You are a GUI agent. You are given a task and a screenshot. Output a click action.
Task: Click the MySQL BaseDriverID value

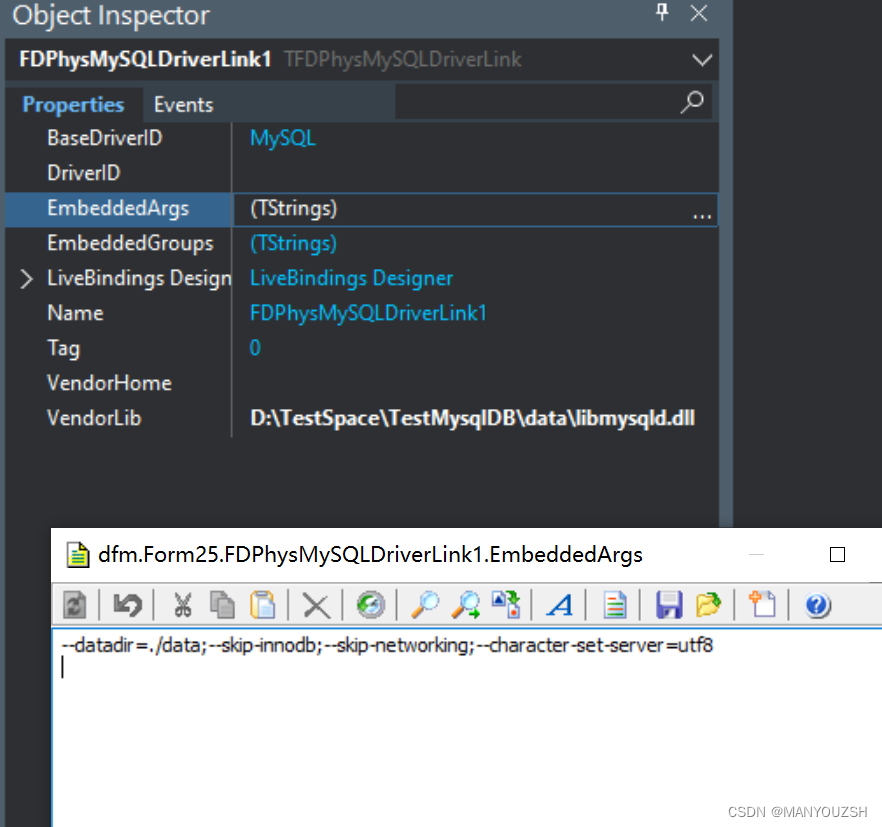coord(283,138)
